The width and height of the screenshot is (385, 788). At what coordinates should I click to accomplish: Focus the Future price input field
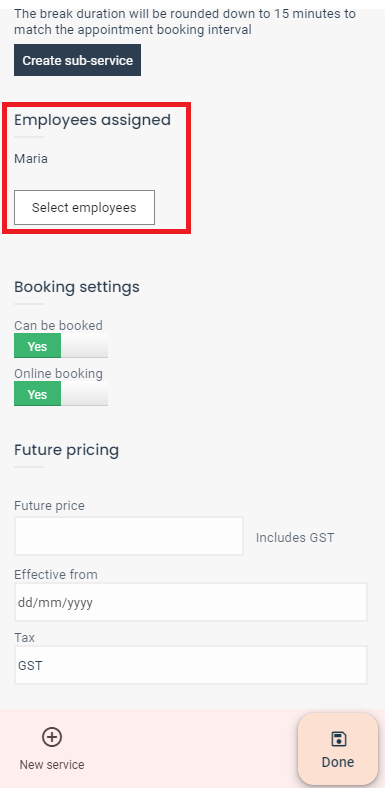coord(129,536)
